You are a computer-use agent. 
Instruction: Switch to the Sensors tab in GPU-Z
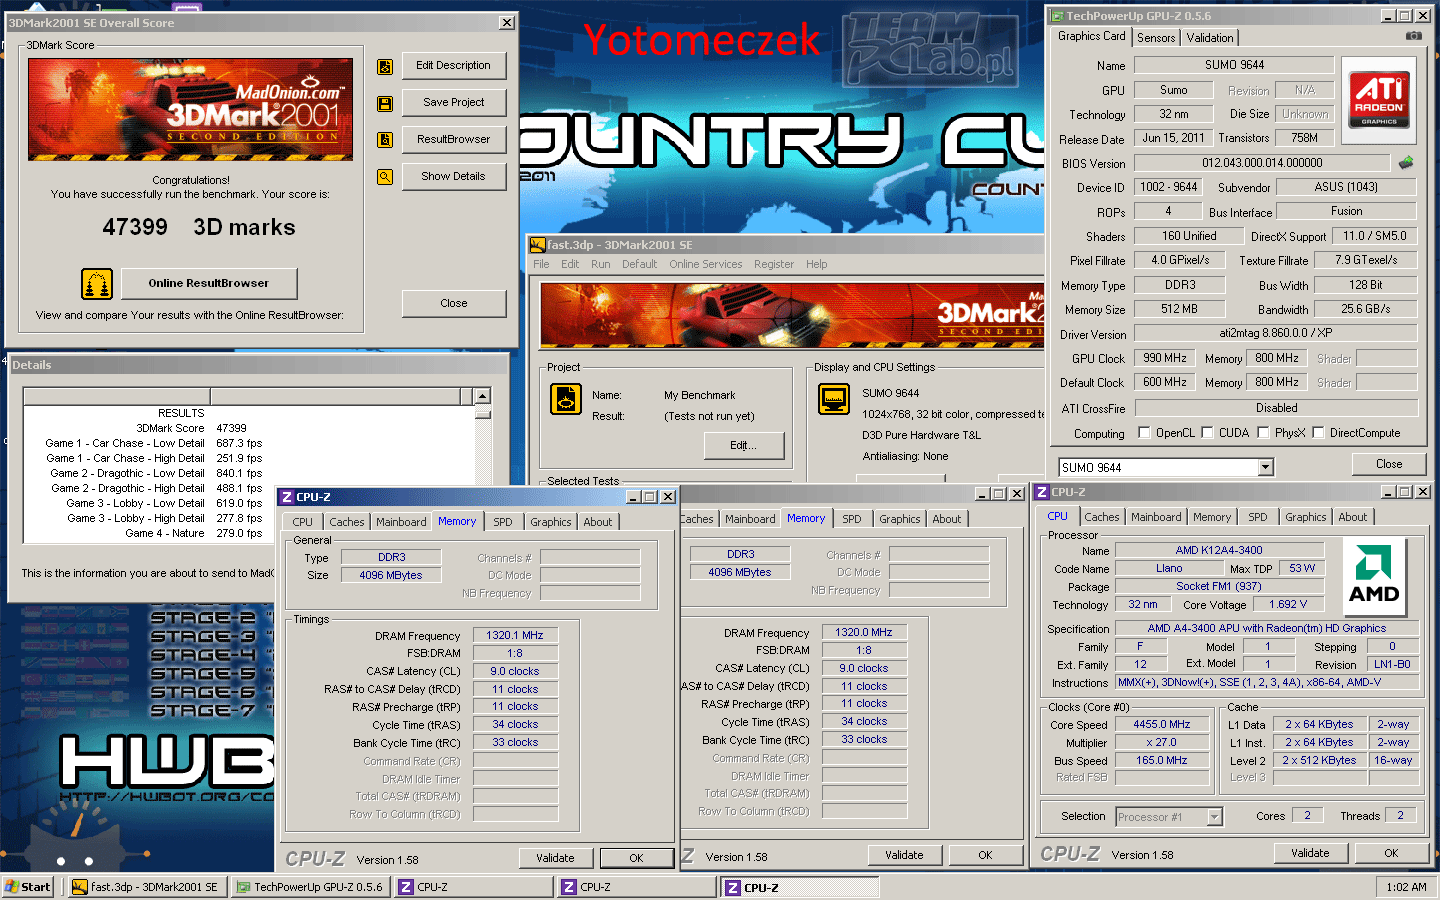tap(1156, 38)
